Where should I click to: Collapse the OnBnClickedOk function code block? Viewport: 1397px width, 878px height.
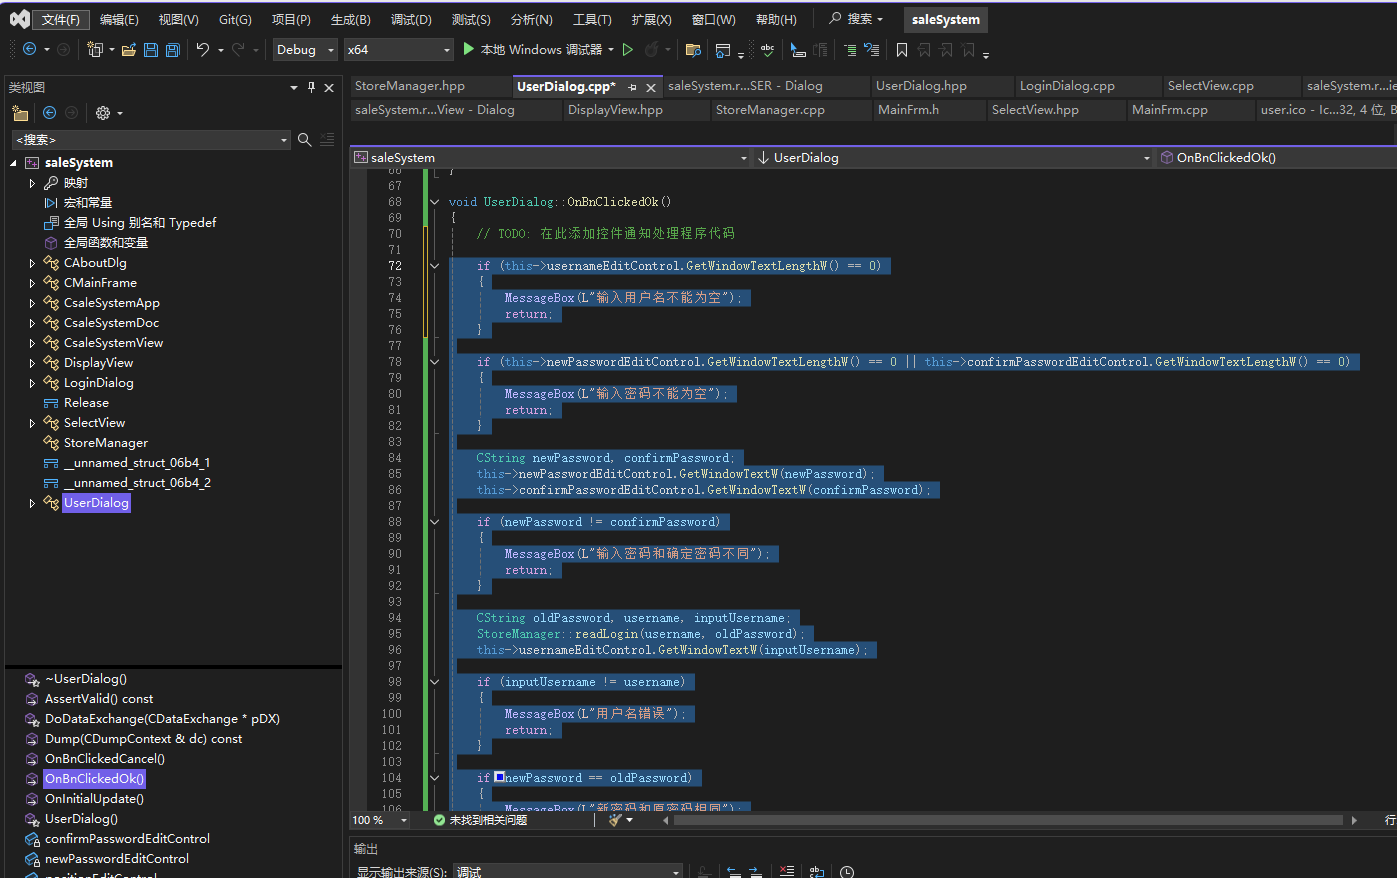pyautogui.click(x=434, y=202)
